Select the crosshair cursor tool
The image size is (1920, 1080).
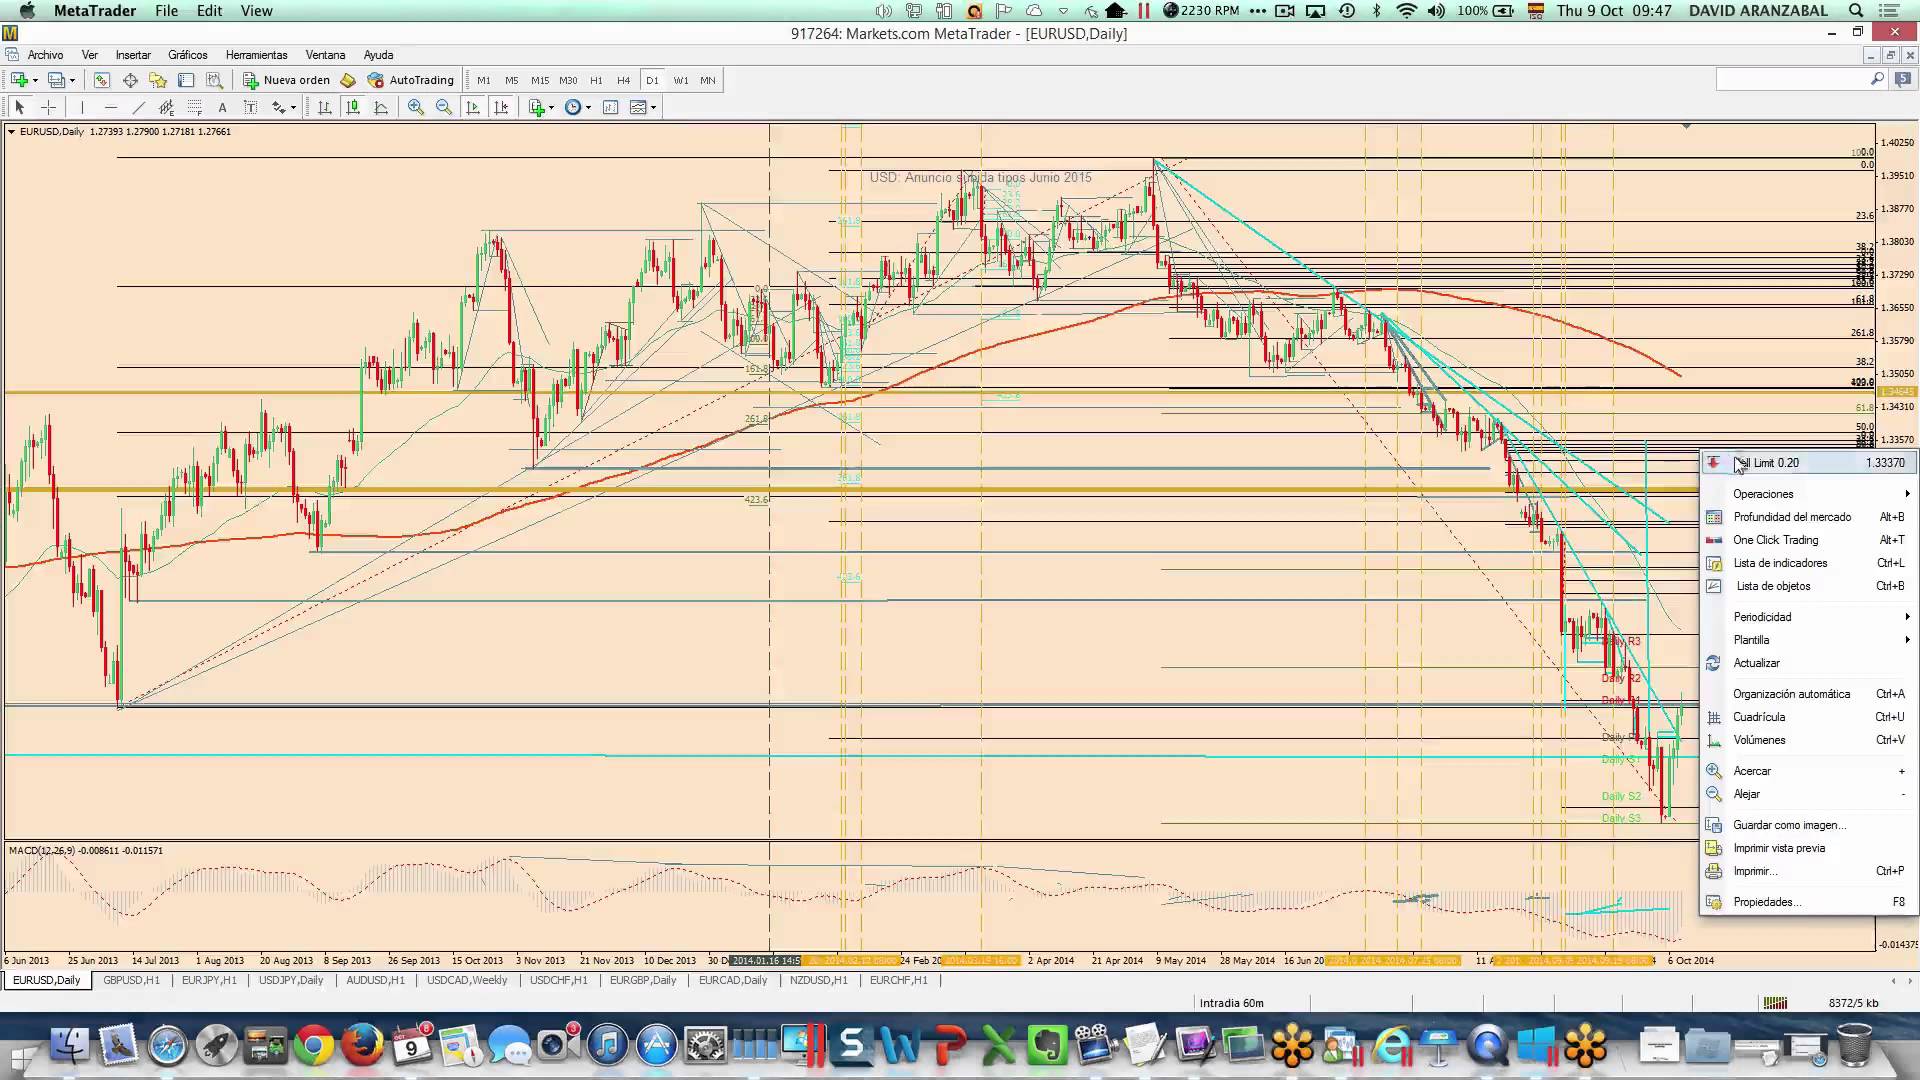click(x=48, y=107)
